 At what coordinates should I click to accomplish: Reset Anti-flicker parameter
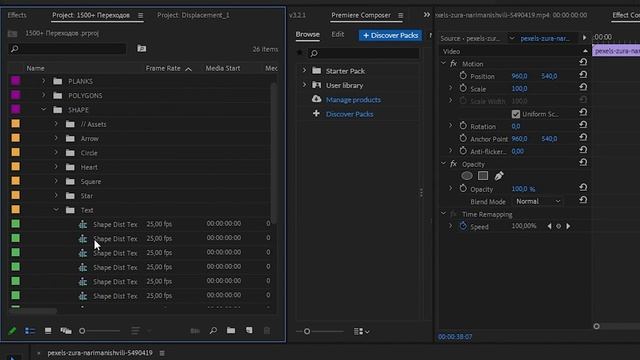coord(583,150)
